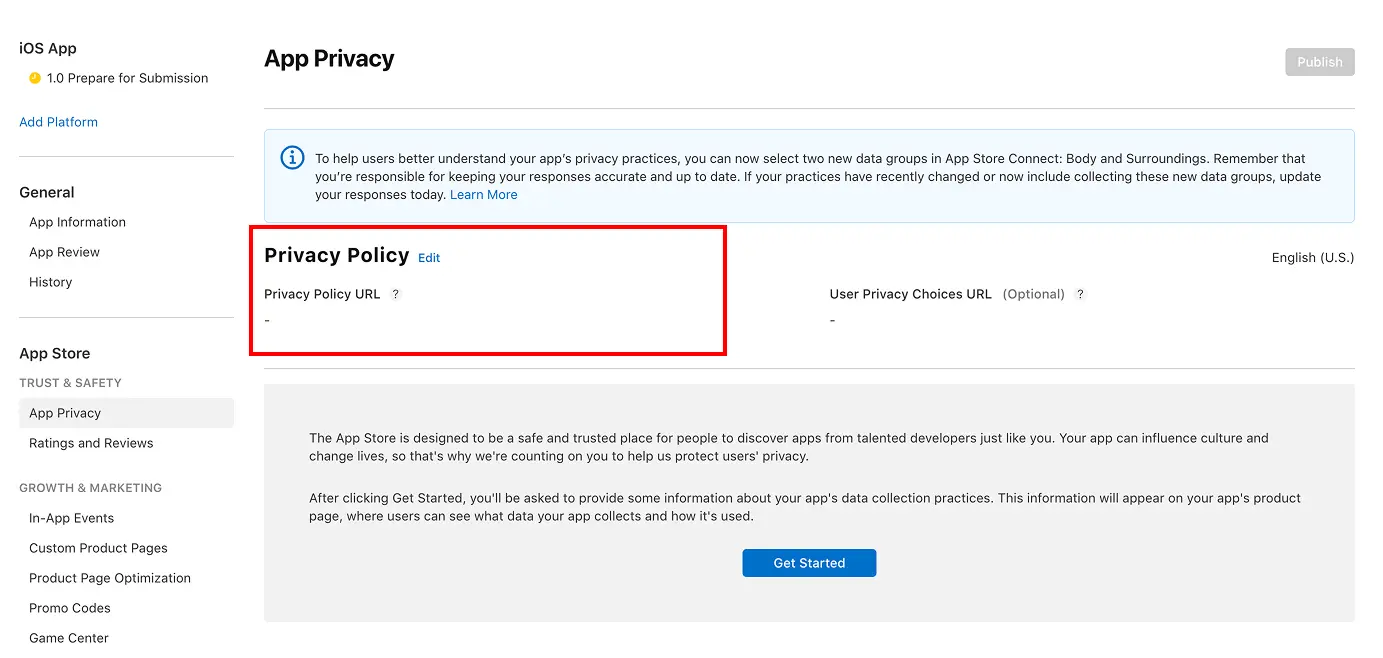Open Product Page Optimization
This screenshot has height=658, width=1383.
(110, 578)
